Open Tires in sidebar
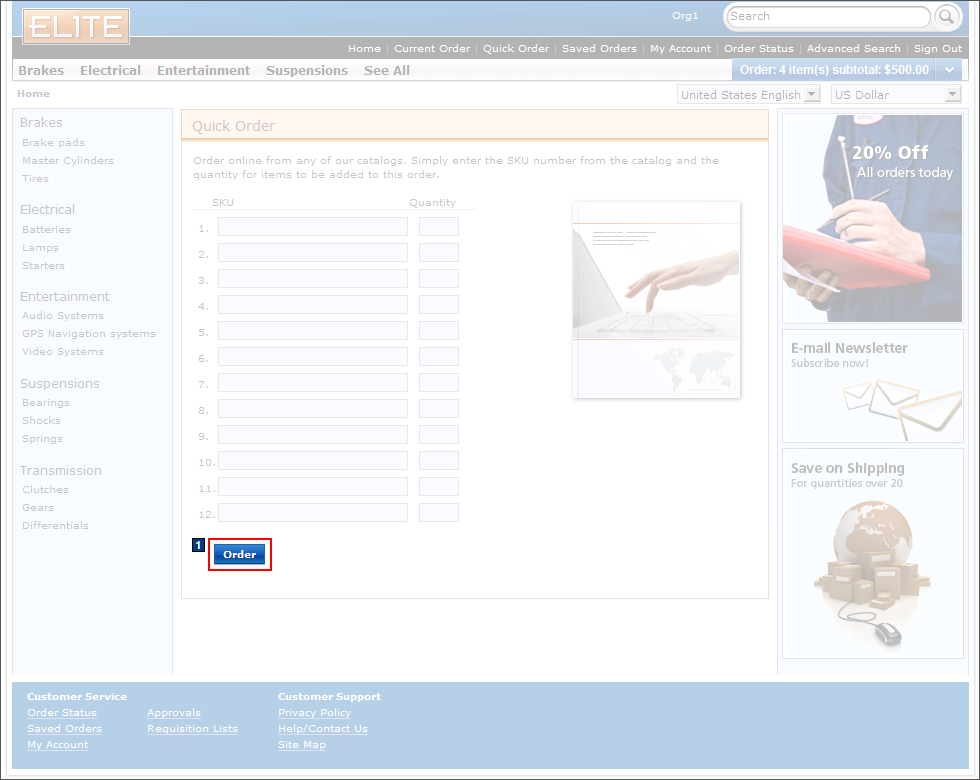The height and width of the screenshot is (780, 980). click(36, 179)
